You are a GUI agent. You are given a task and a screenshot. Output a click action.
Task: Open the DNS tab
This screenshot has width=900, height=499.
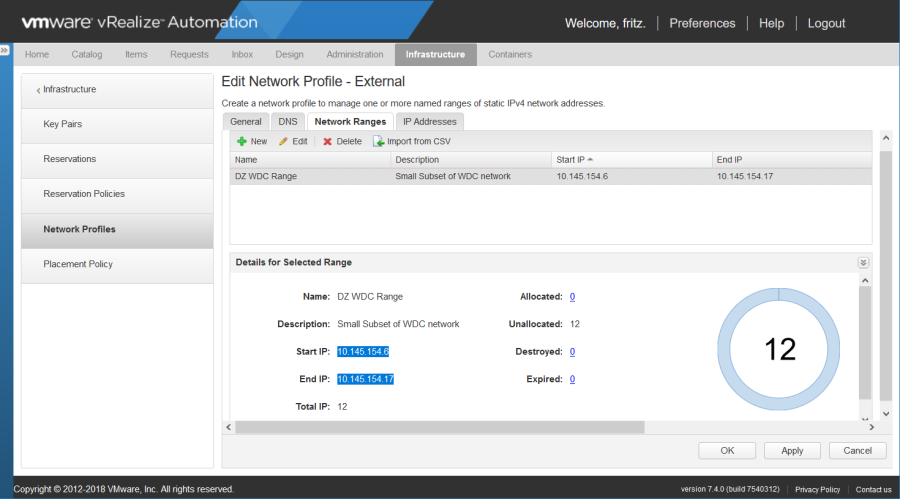pyautogui.click(x=287, y=121)
